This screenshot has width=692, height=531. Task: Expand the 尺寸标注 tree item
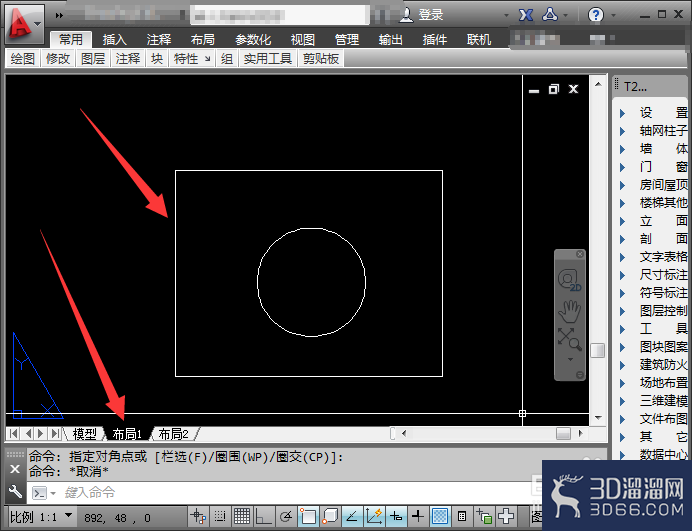[x=622, y=275]
